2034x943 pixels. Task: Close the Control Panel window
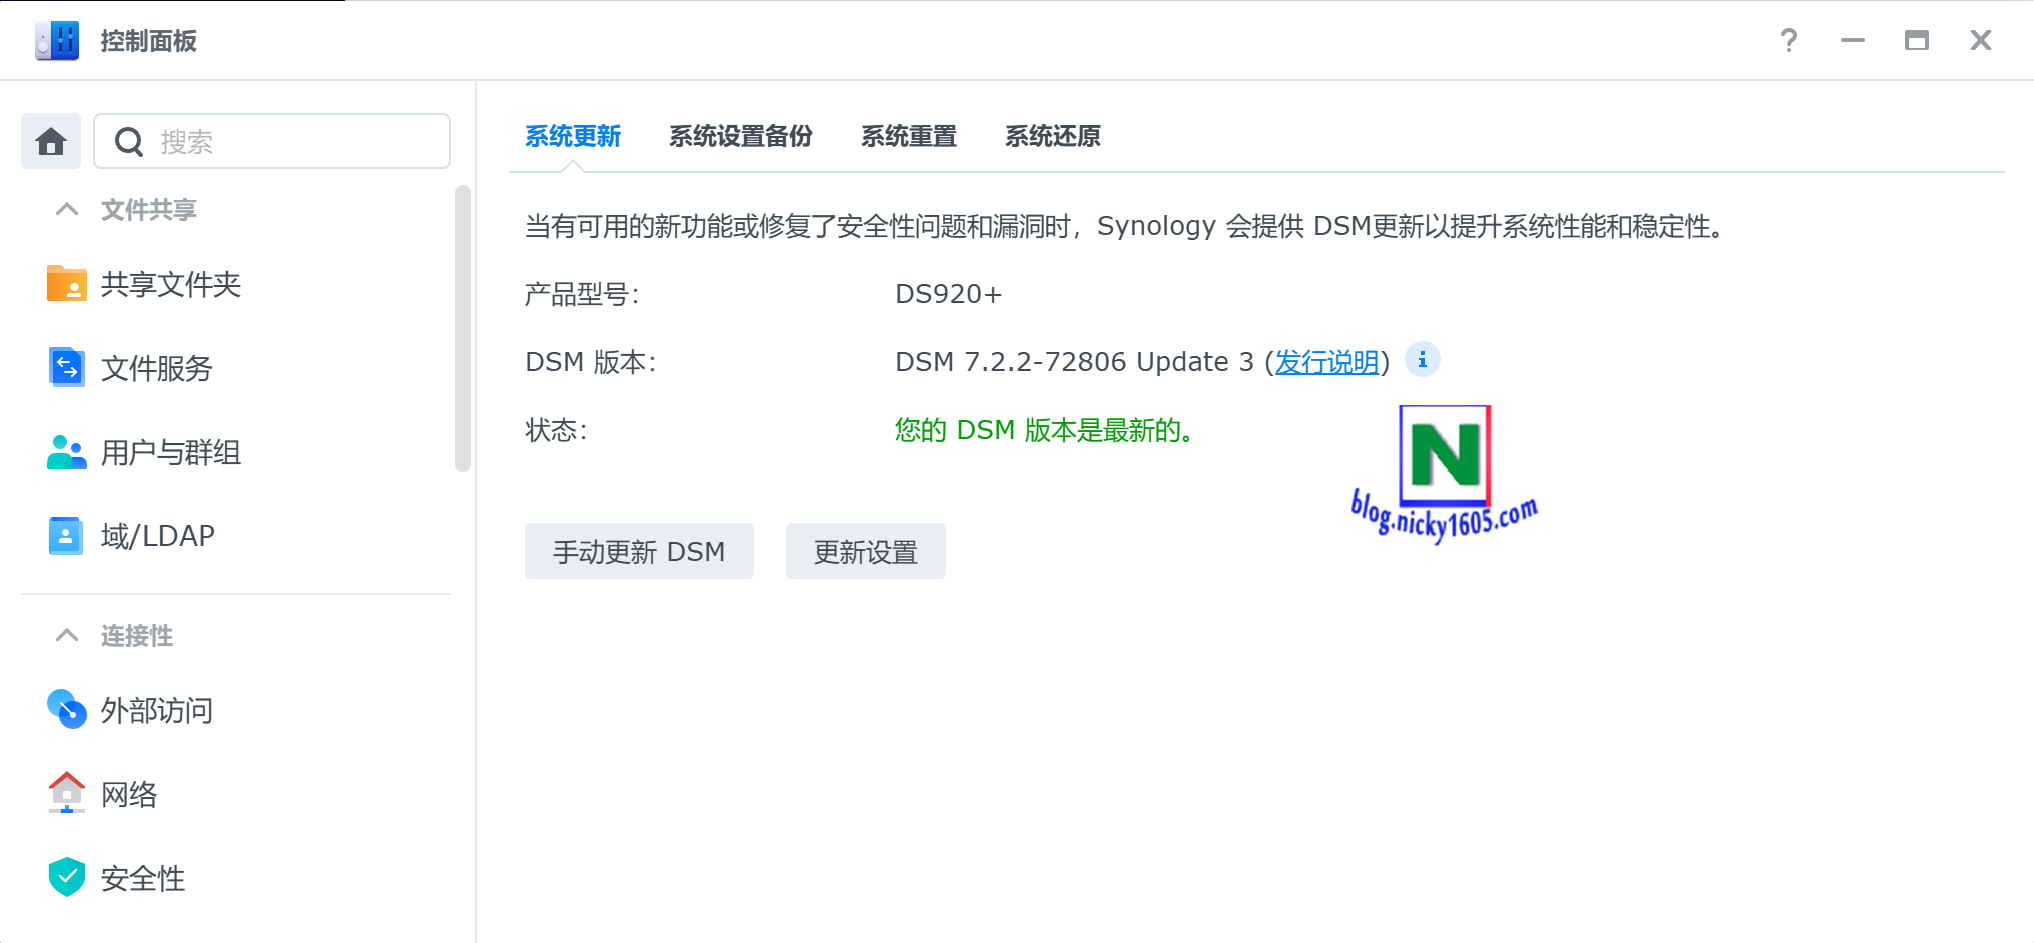pyautogui.click(x=1981, y=40)
